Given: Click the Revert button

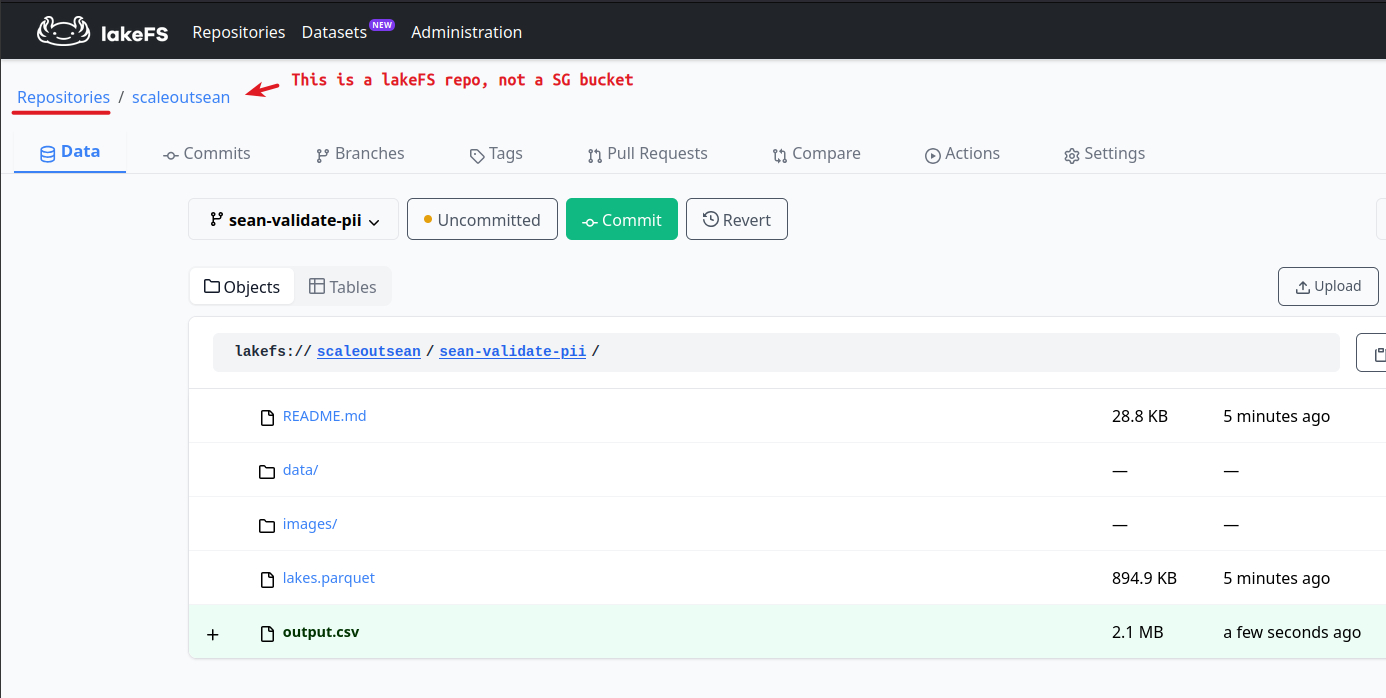Looking at the screenshot, I should pyautogui.click(x=737, y=219).
